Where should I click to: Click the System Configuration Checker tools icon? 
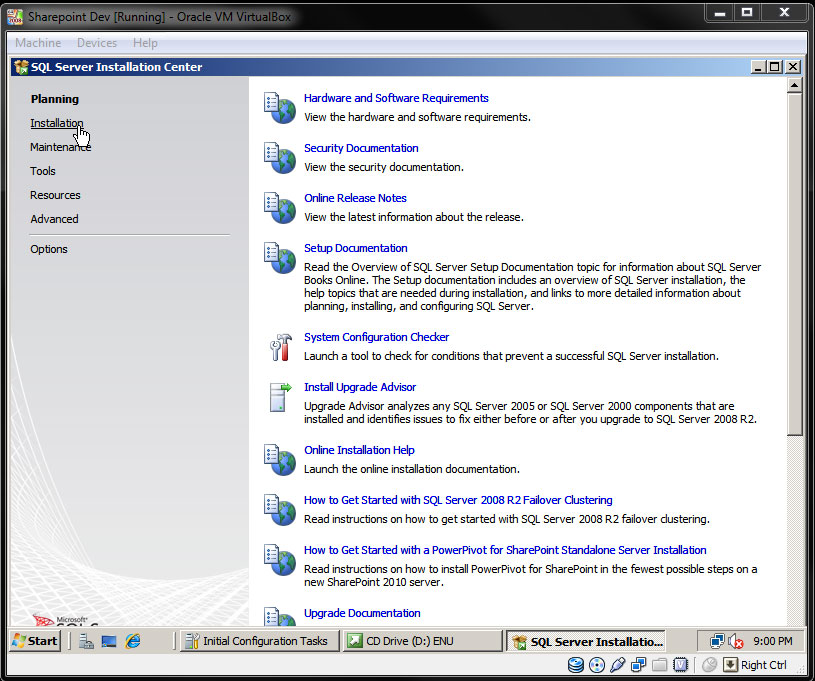coord(281,347)
